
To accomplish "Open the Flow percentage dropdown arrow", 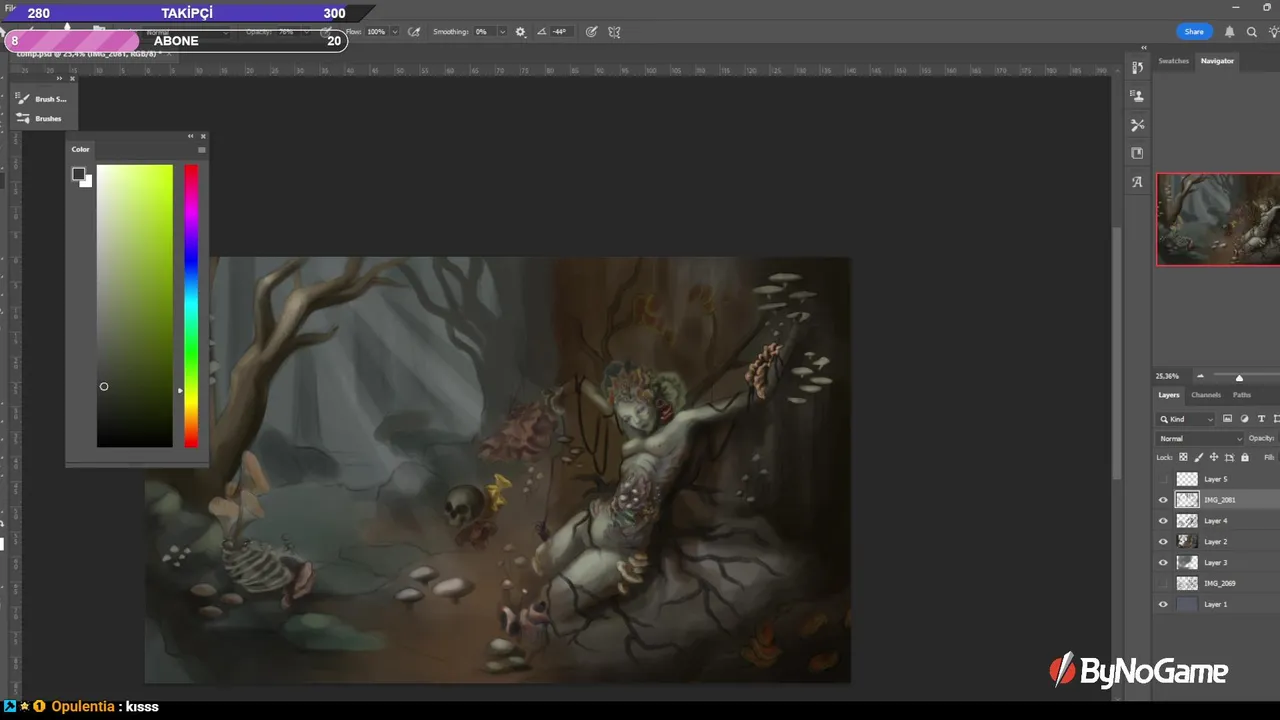I will (x=395, y=32).
